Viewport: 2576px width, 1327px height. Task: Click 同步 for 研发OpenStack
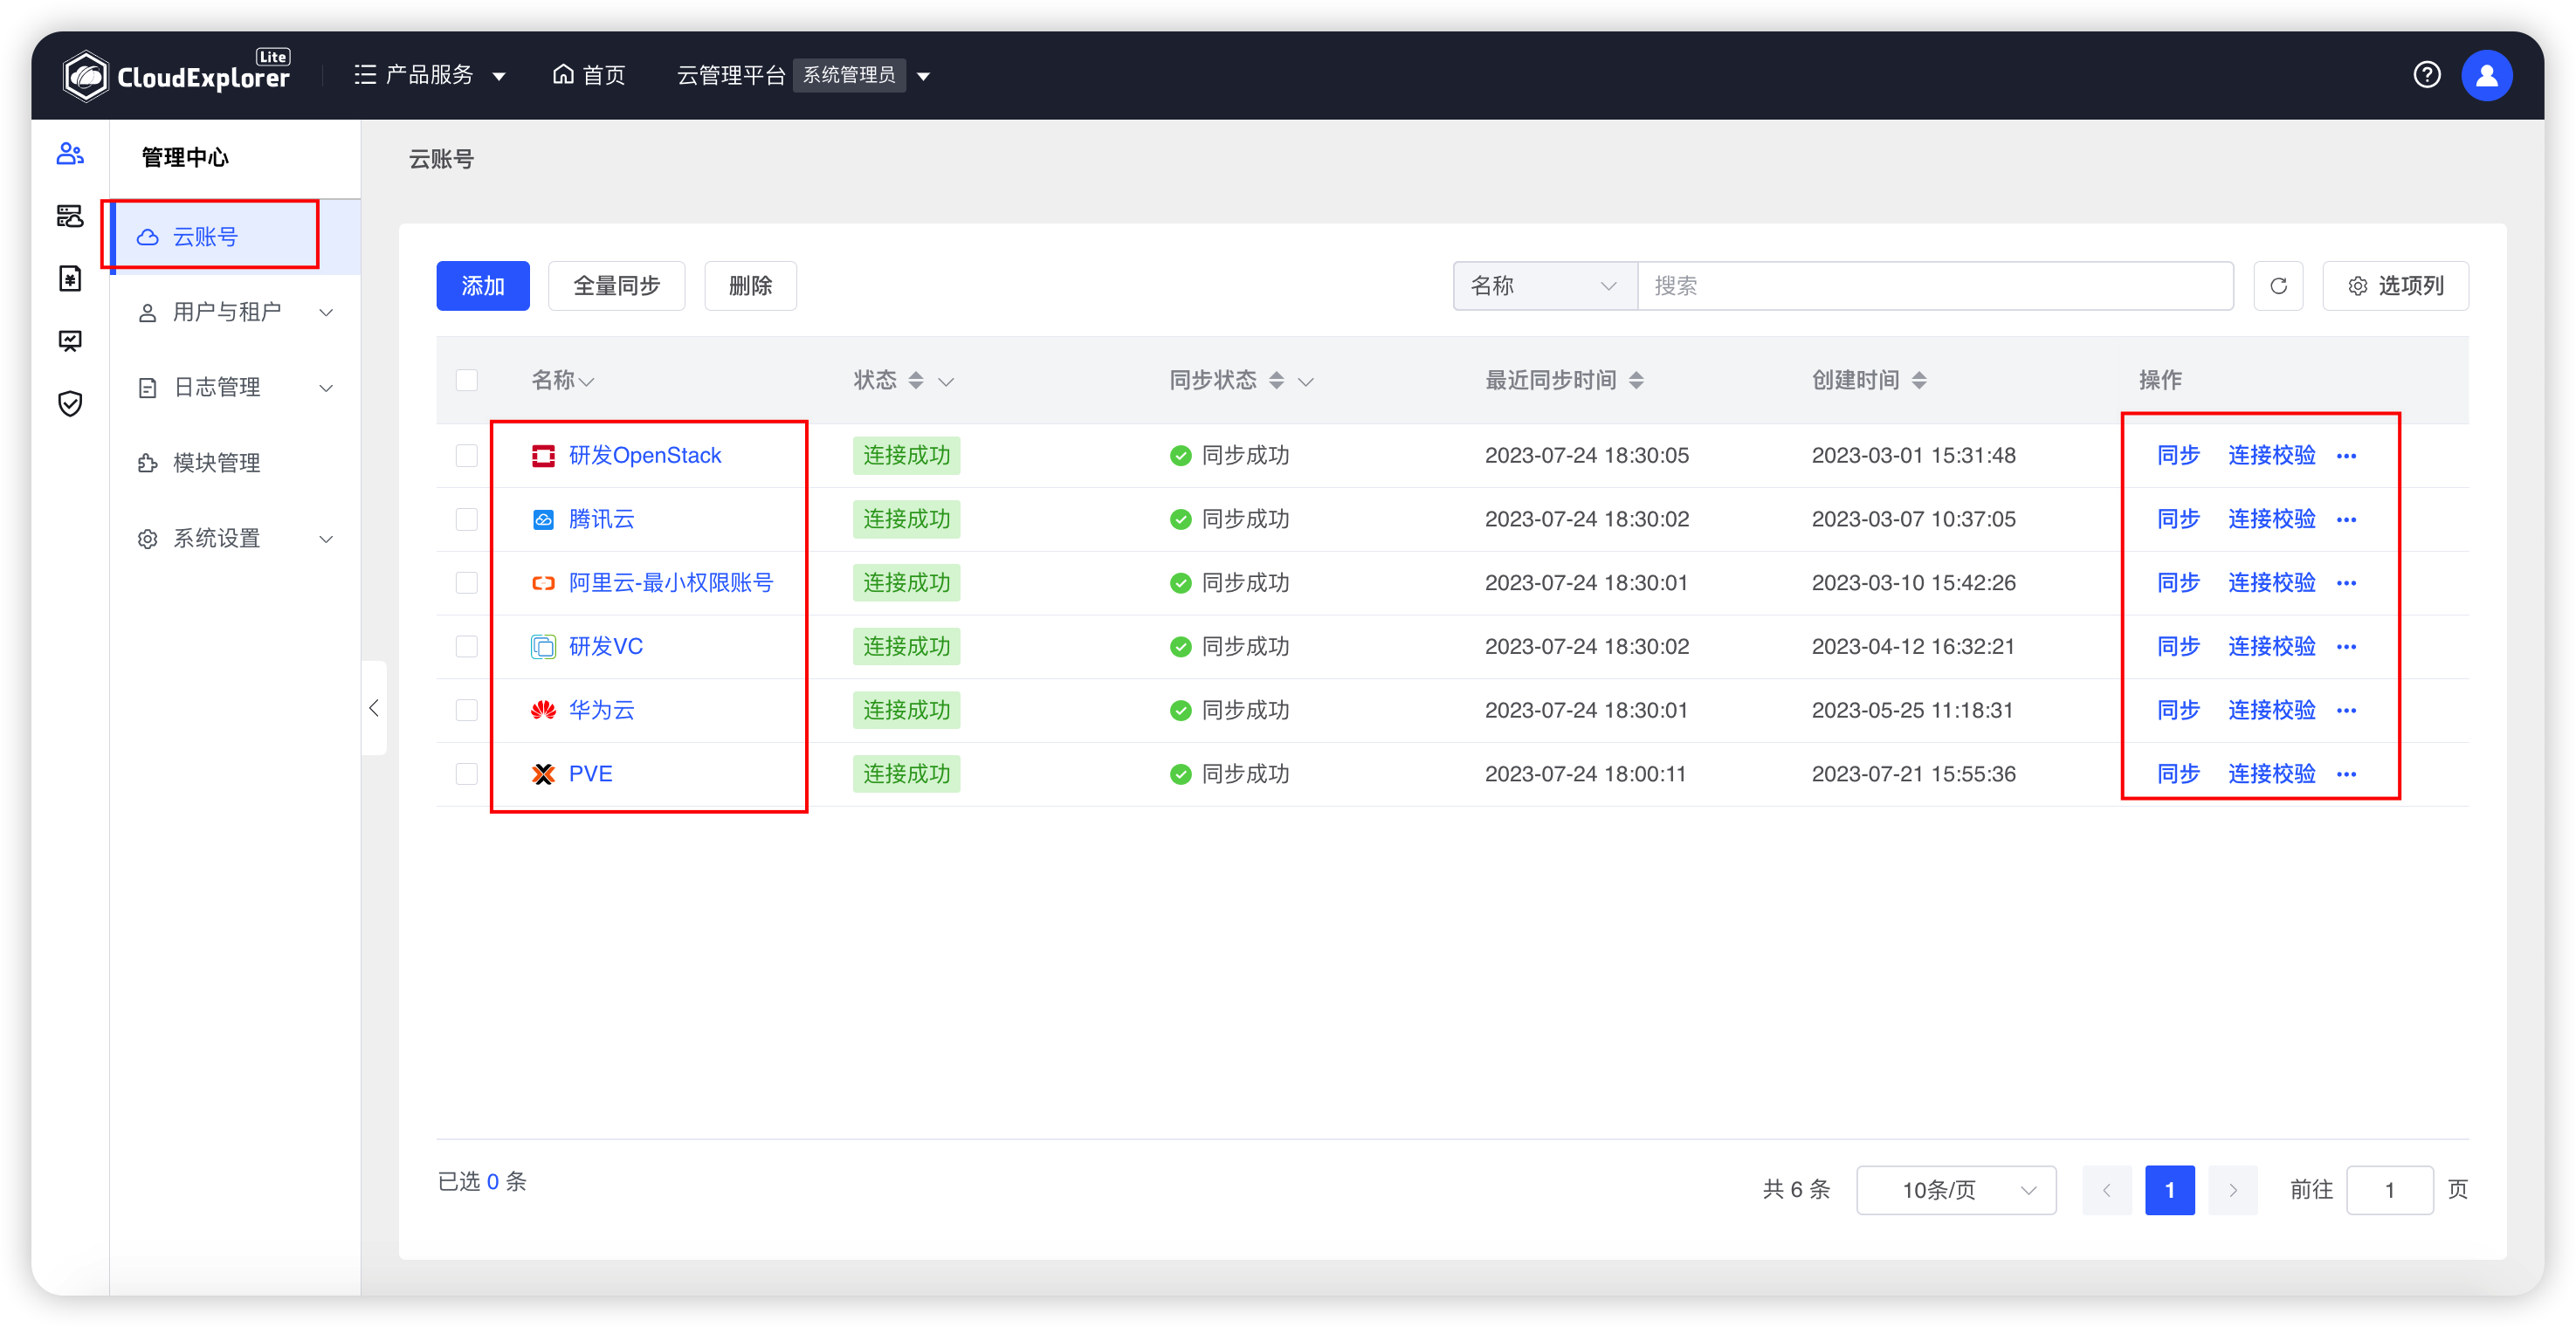tap(2178, 456)
